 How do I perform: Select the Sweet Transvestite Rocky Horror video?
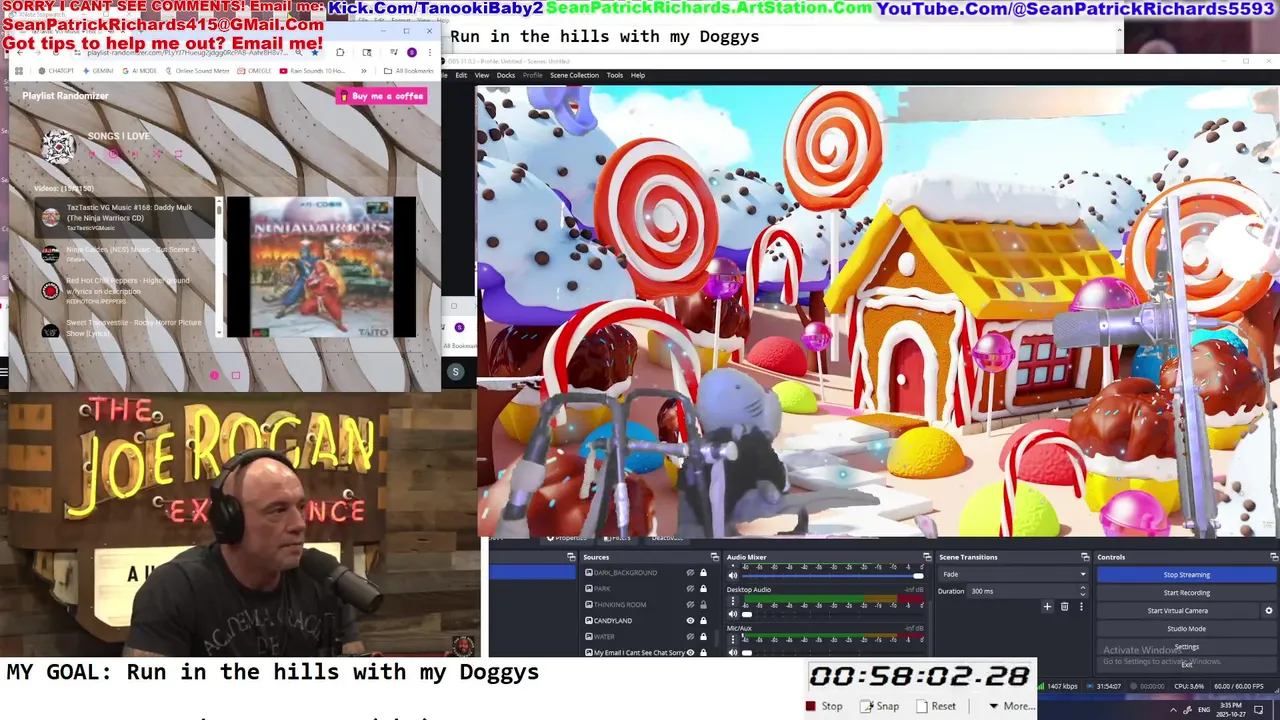pos(126,328)
